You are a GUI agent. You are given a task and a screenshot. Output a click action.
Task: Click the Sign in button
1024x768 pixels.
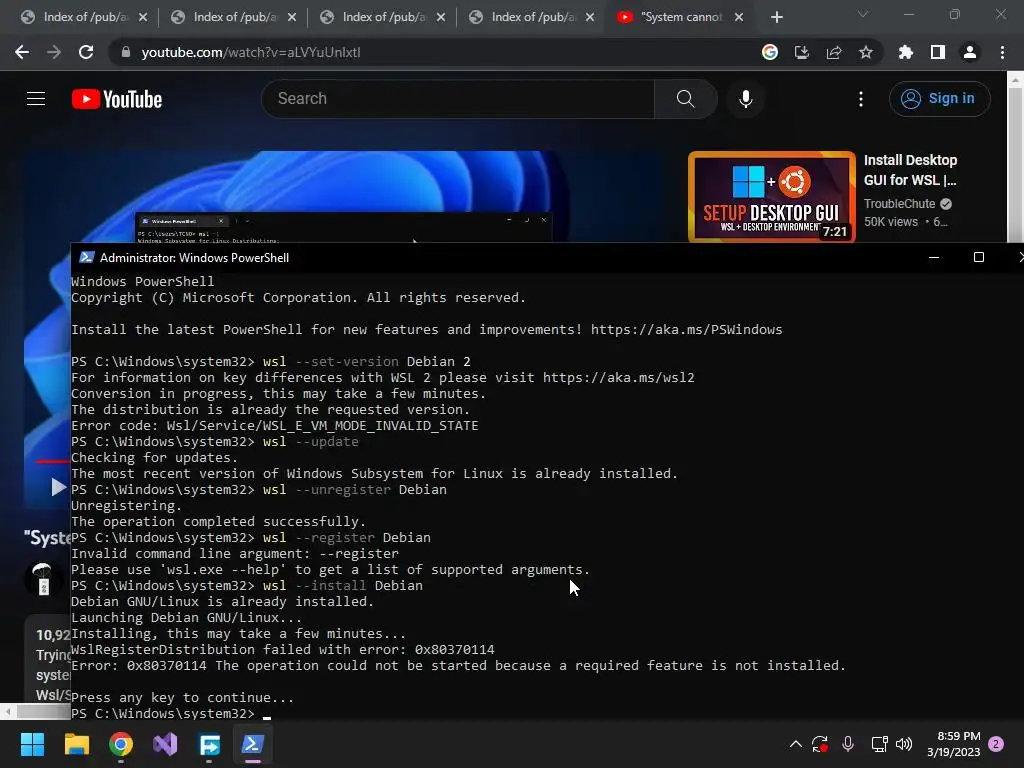pyautogui.click(x=939, y=99)
